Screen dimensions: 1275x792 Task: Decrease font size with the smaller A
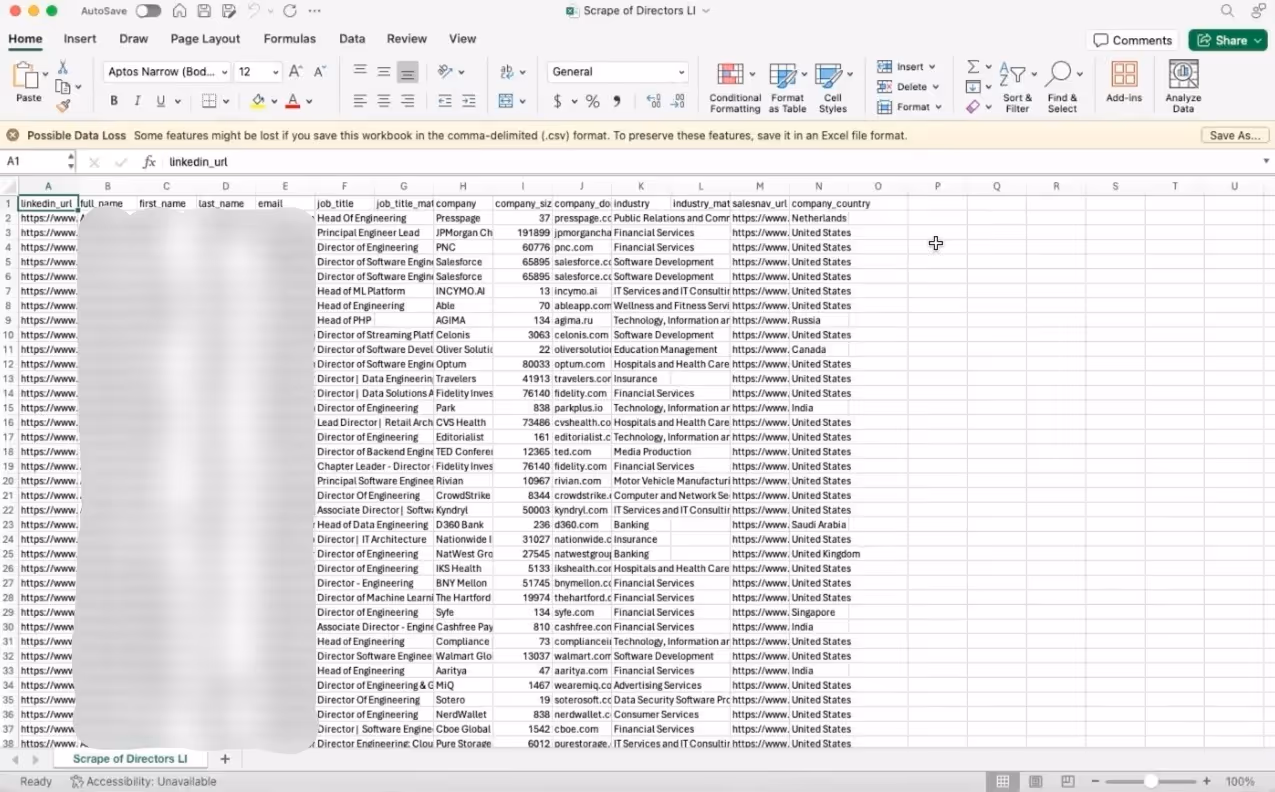tap(320, 72)
